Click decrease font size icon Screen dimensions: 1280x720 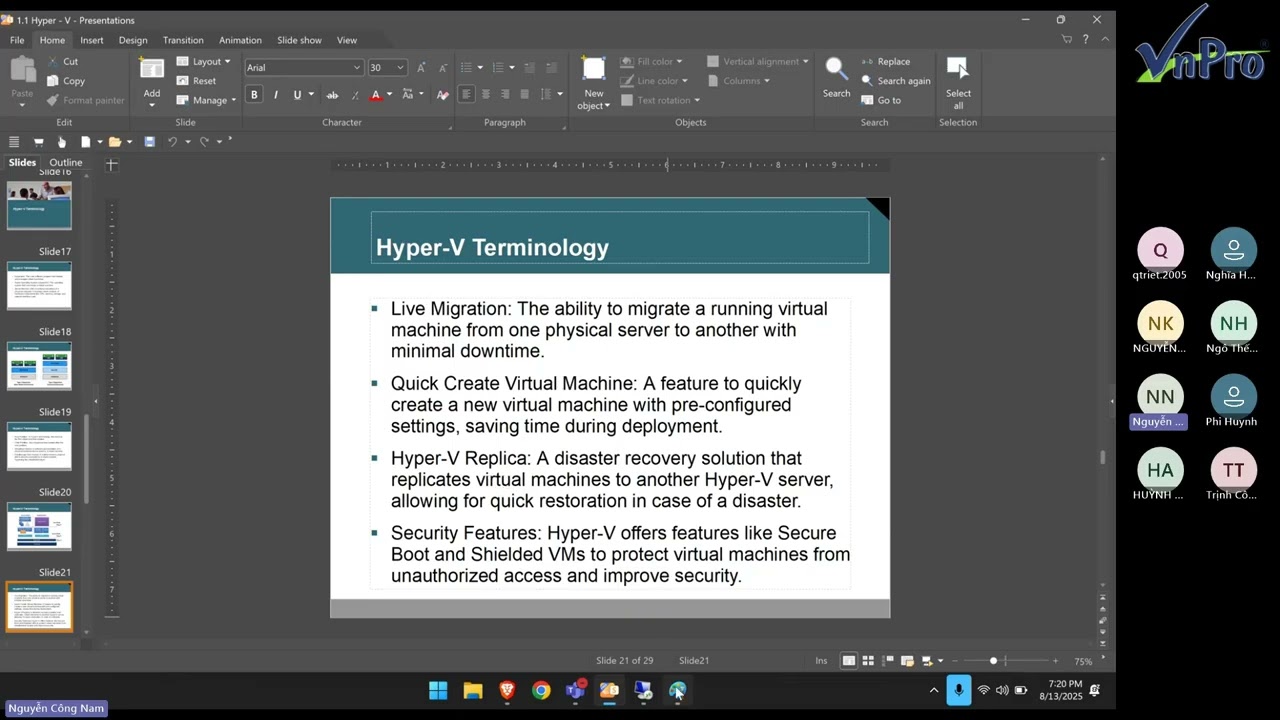tap(443, 67)
